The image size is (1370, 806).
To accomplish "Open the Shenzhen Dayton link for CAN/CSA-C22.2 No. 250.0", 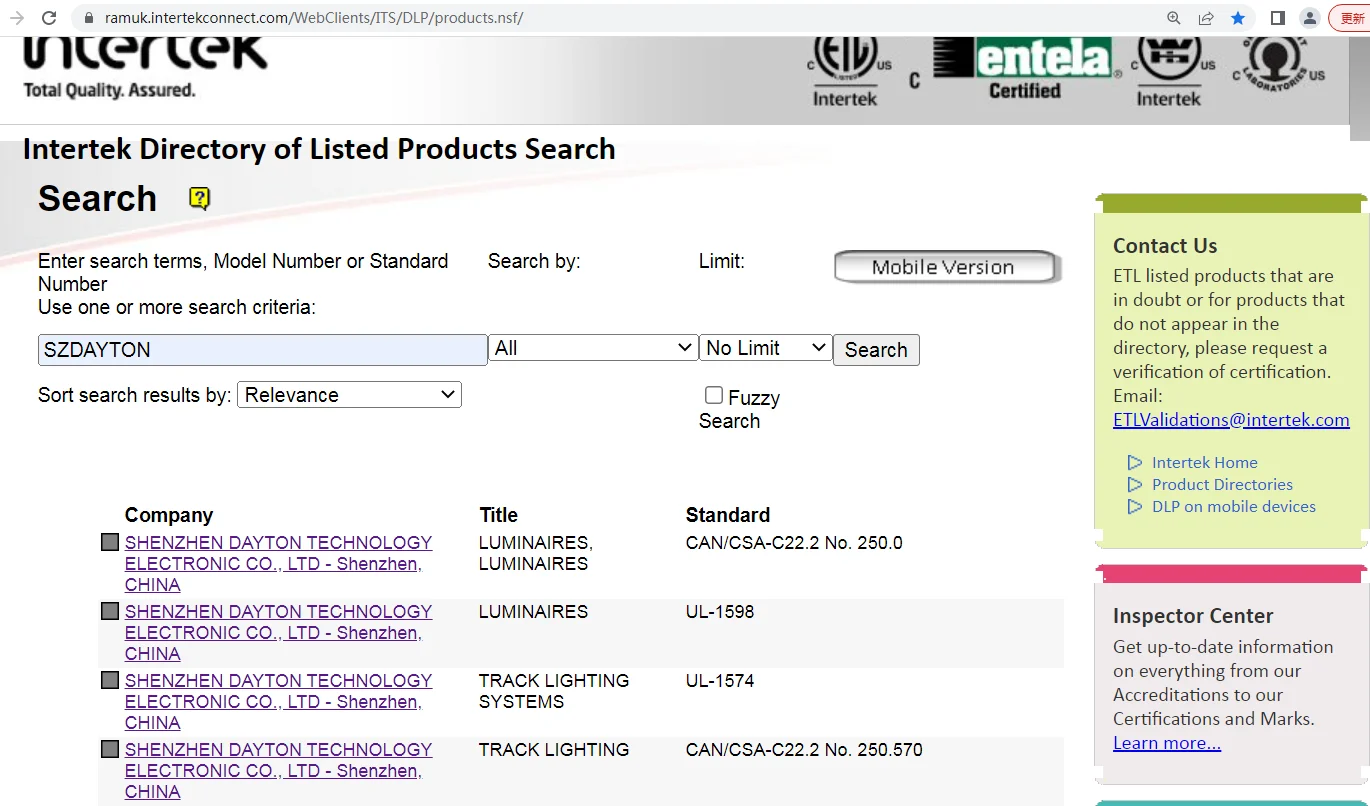I will 278,564.
